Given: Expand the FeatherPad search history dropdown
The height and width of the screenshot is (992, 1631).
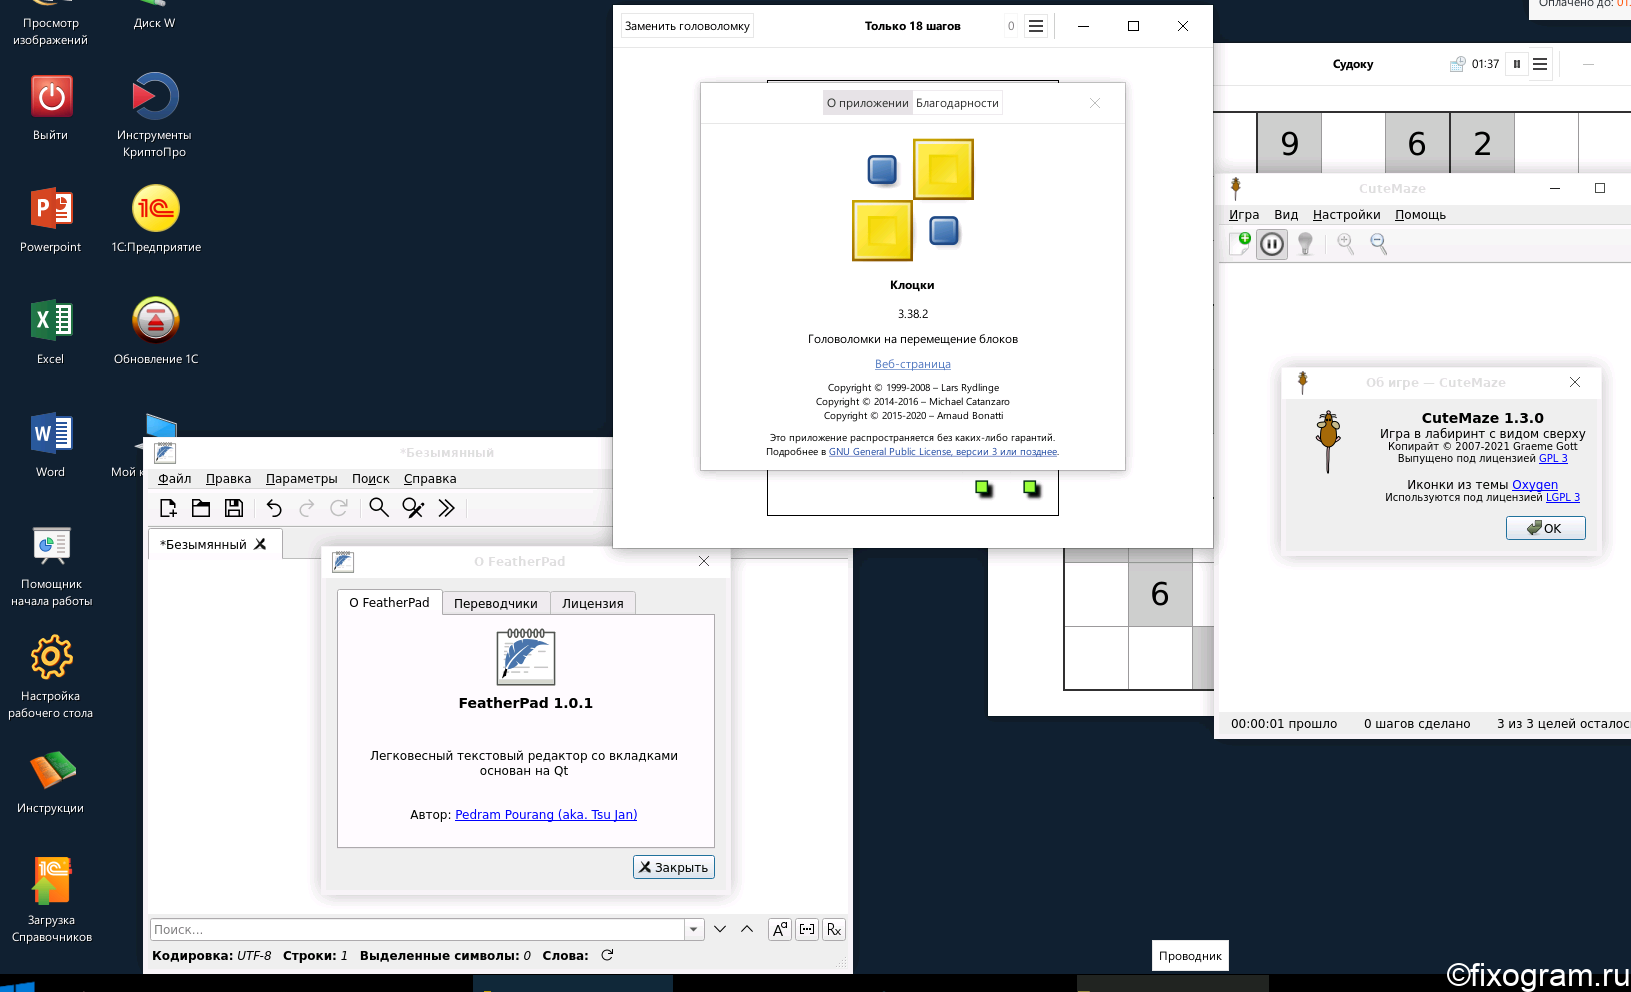Looking at the screenshot, I should click(x=694, y=929).
